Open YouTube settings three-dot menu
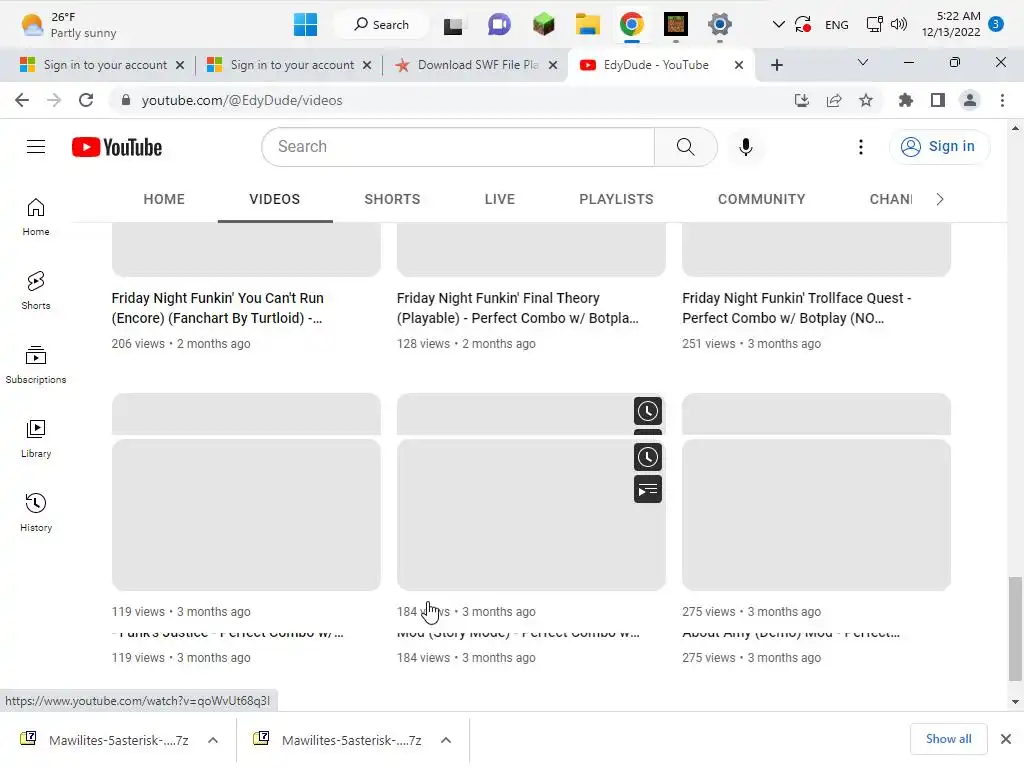This screenshot has height=768, width=1024. tap(860, 147)
